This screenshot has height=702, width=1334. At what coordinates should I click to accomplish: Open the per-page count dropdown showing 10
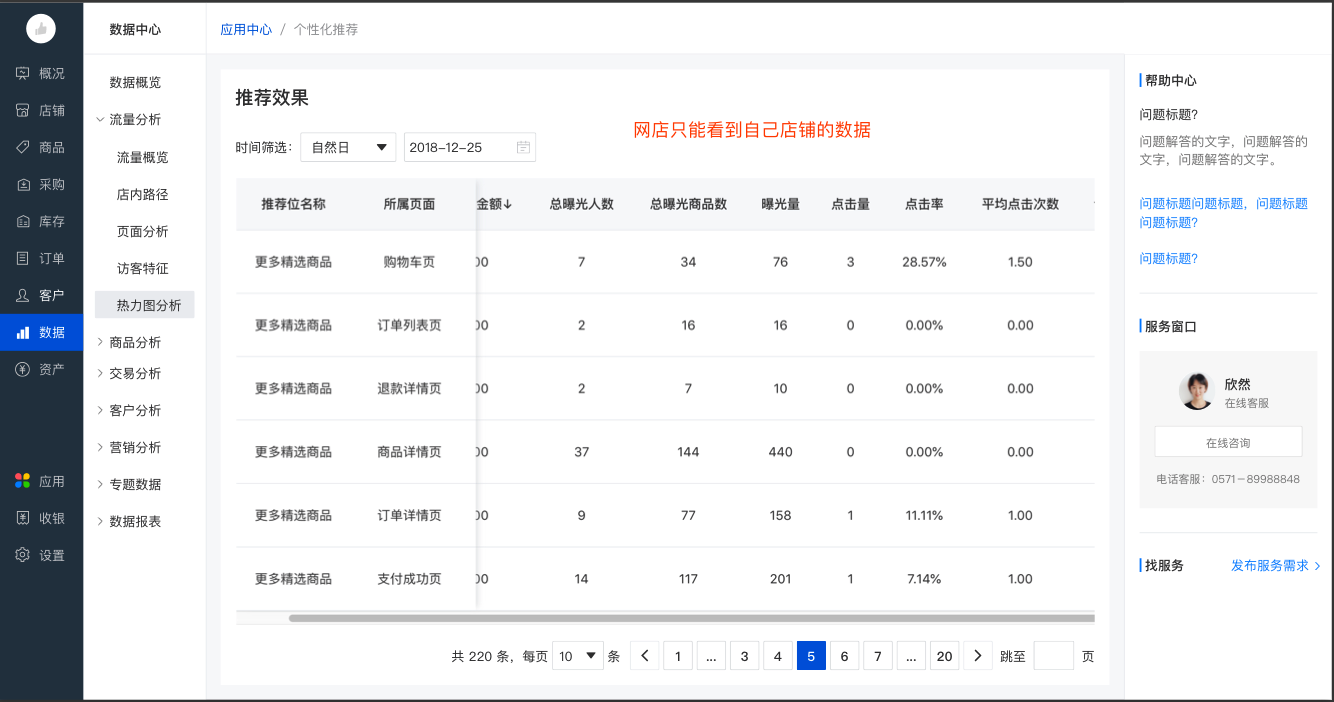(x=579, y=656)
